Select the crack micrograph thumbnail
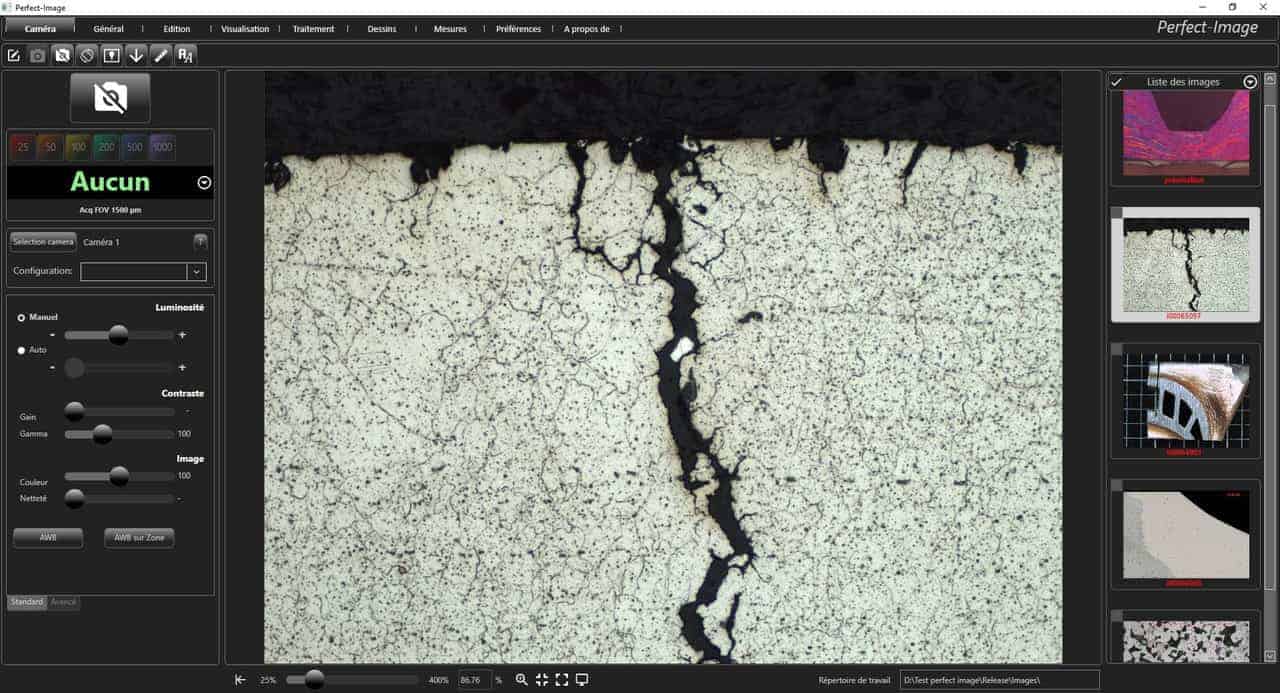The width and height of the screenshot is (1280, 693). click(1185, 265)
